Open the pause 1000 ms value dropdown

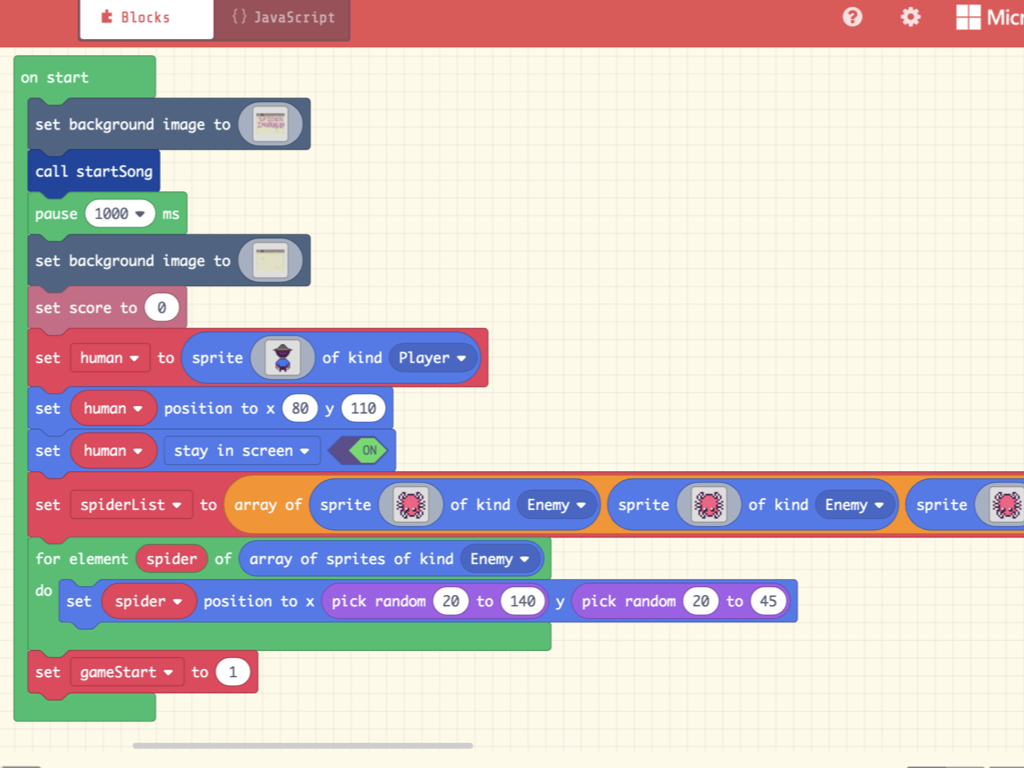tap(120, 214)
